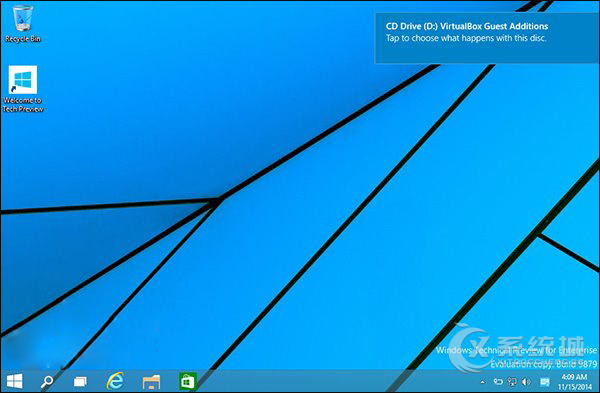
Task: Click the CD Drive VirtualBox Guest Additions notification
Action: (487, 38)
